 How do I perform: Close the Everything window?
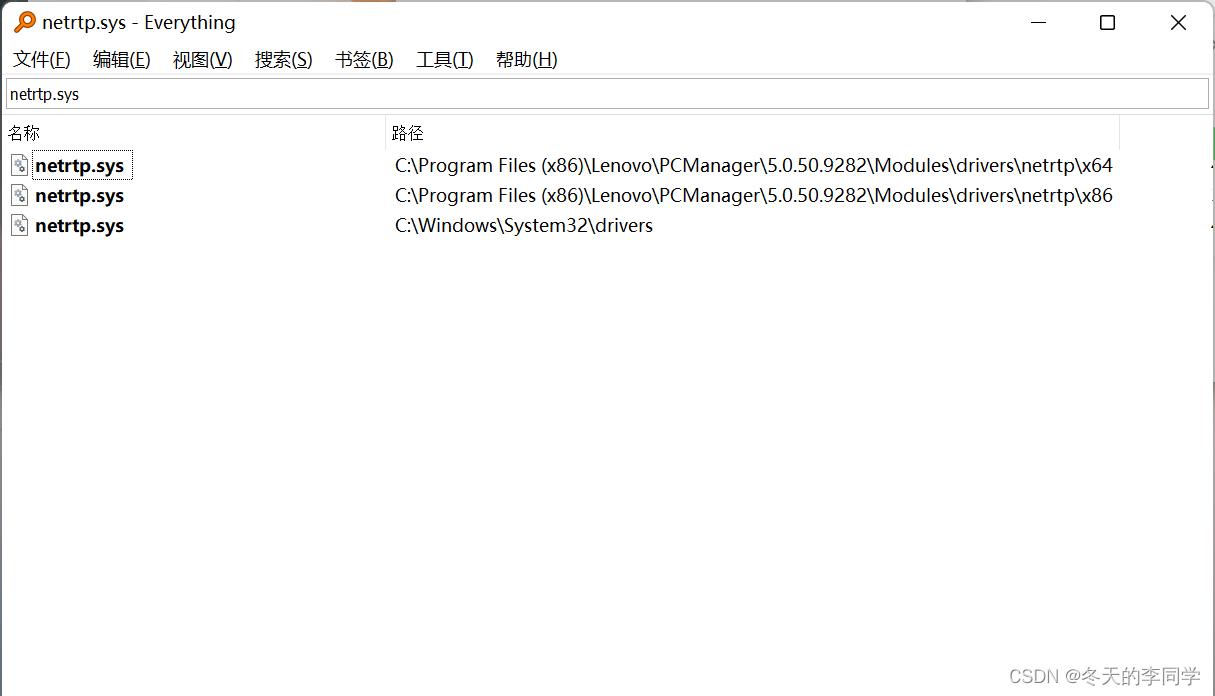coord(1178,22)
